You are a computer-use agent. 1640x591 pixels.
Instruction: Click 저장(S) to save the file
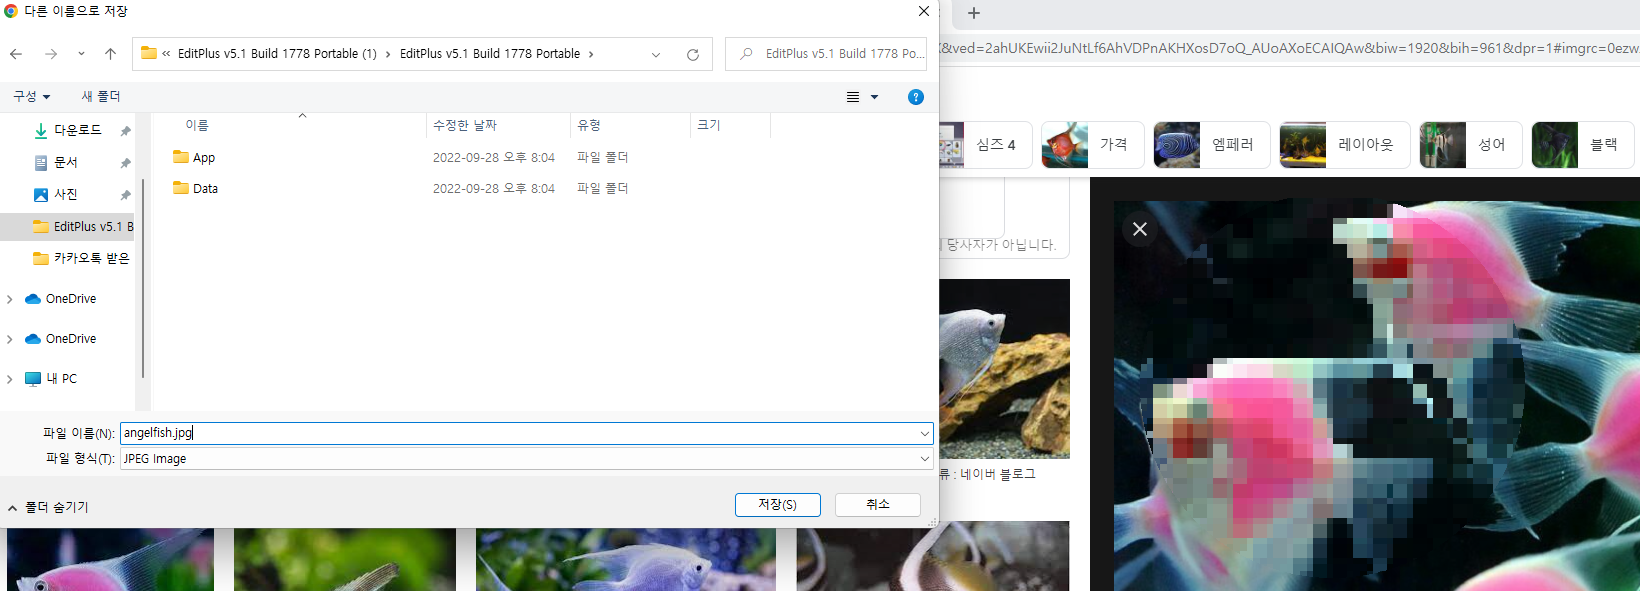[777, 505]
